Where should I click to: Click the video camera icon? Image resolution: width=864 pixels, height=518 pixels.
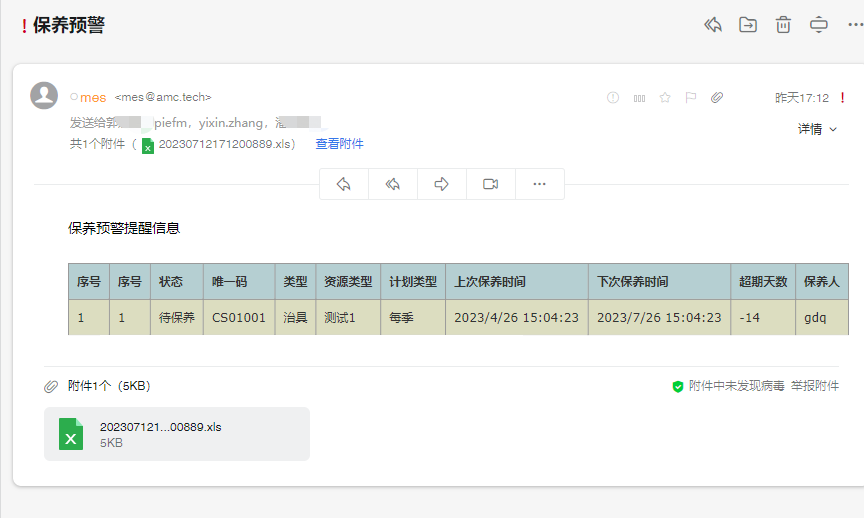pyautogui.click(x=490, y=184)
